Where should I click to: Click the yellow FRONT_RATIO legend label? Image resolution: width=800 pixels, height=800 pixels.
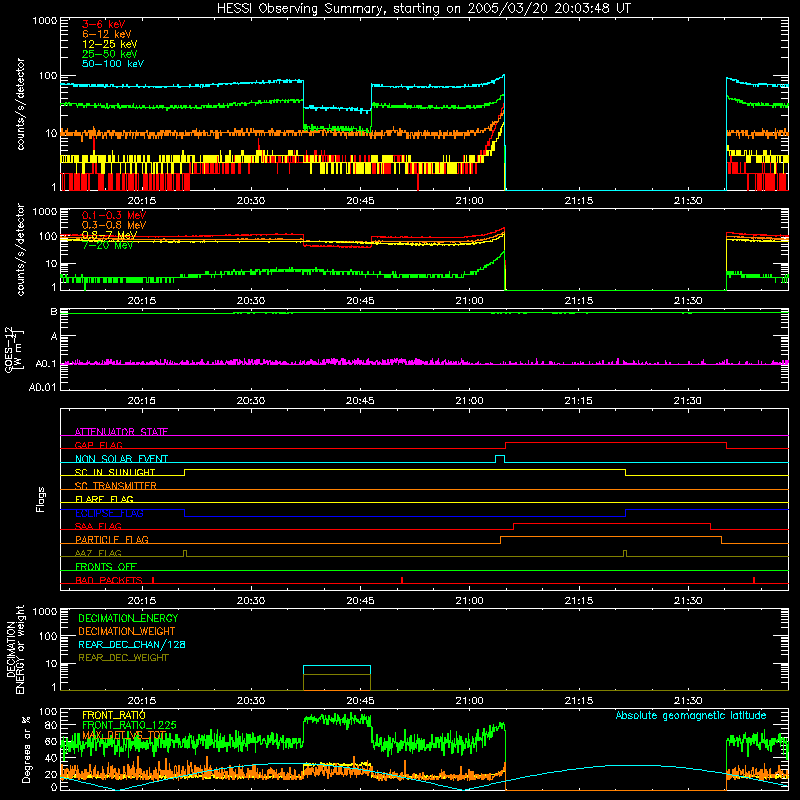coord(113,715)
